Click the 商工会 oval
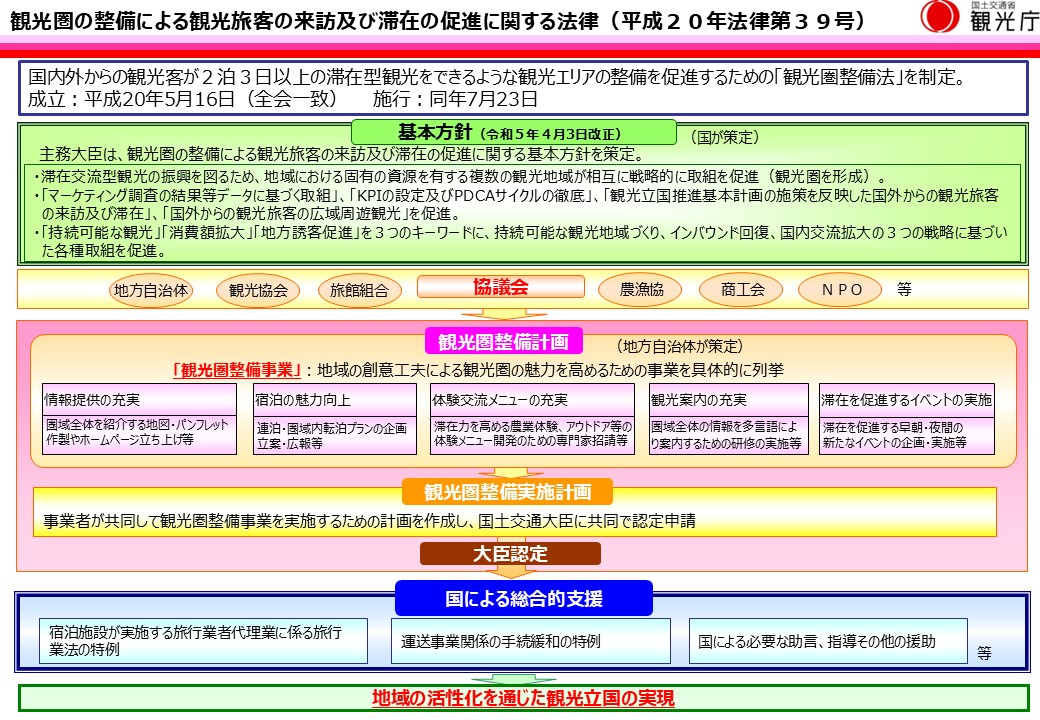The image size is (1040, 720). (743, 290)
